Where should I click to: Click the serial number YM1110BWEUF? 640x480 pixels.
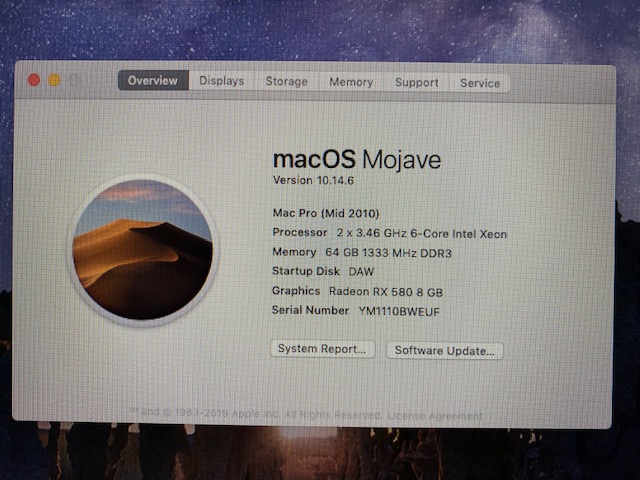[399, 311]
